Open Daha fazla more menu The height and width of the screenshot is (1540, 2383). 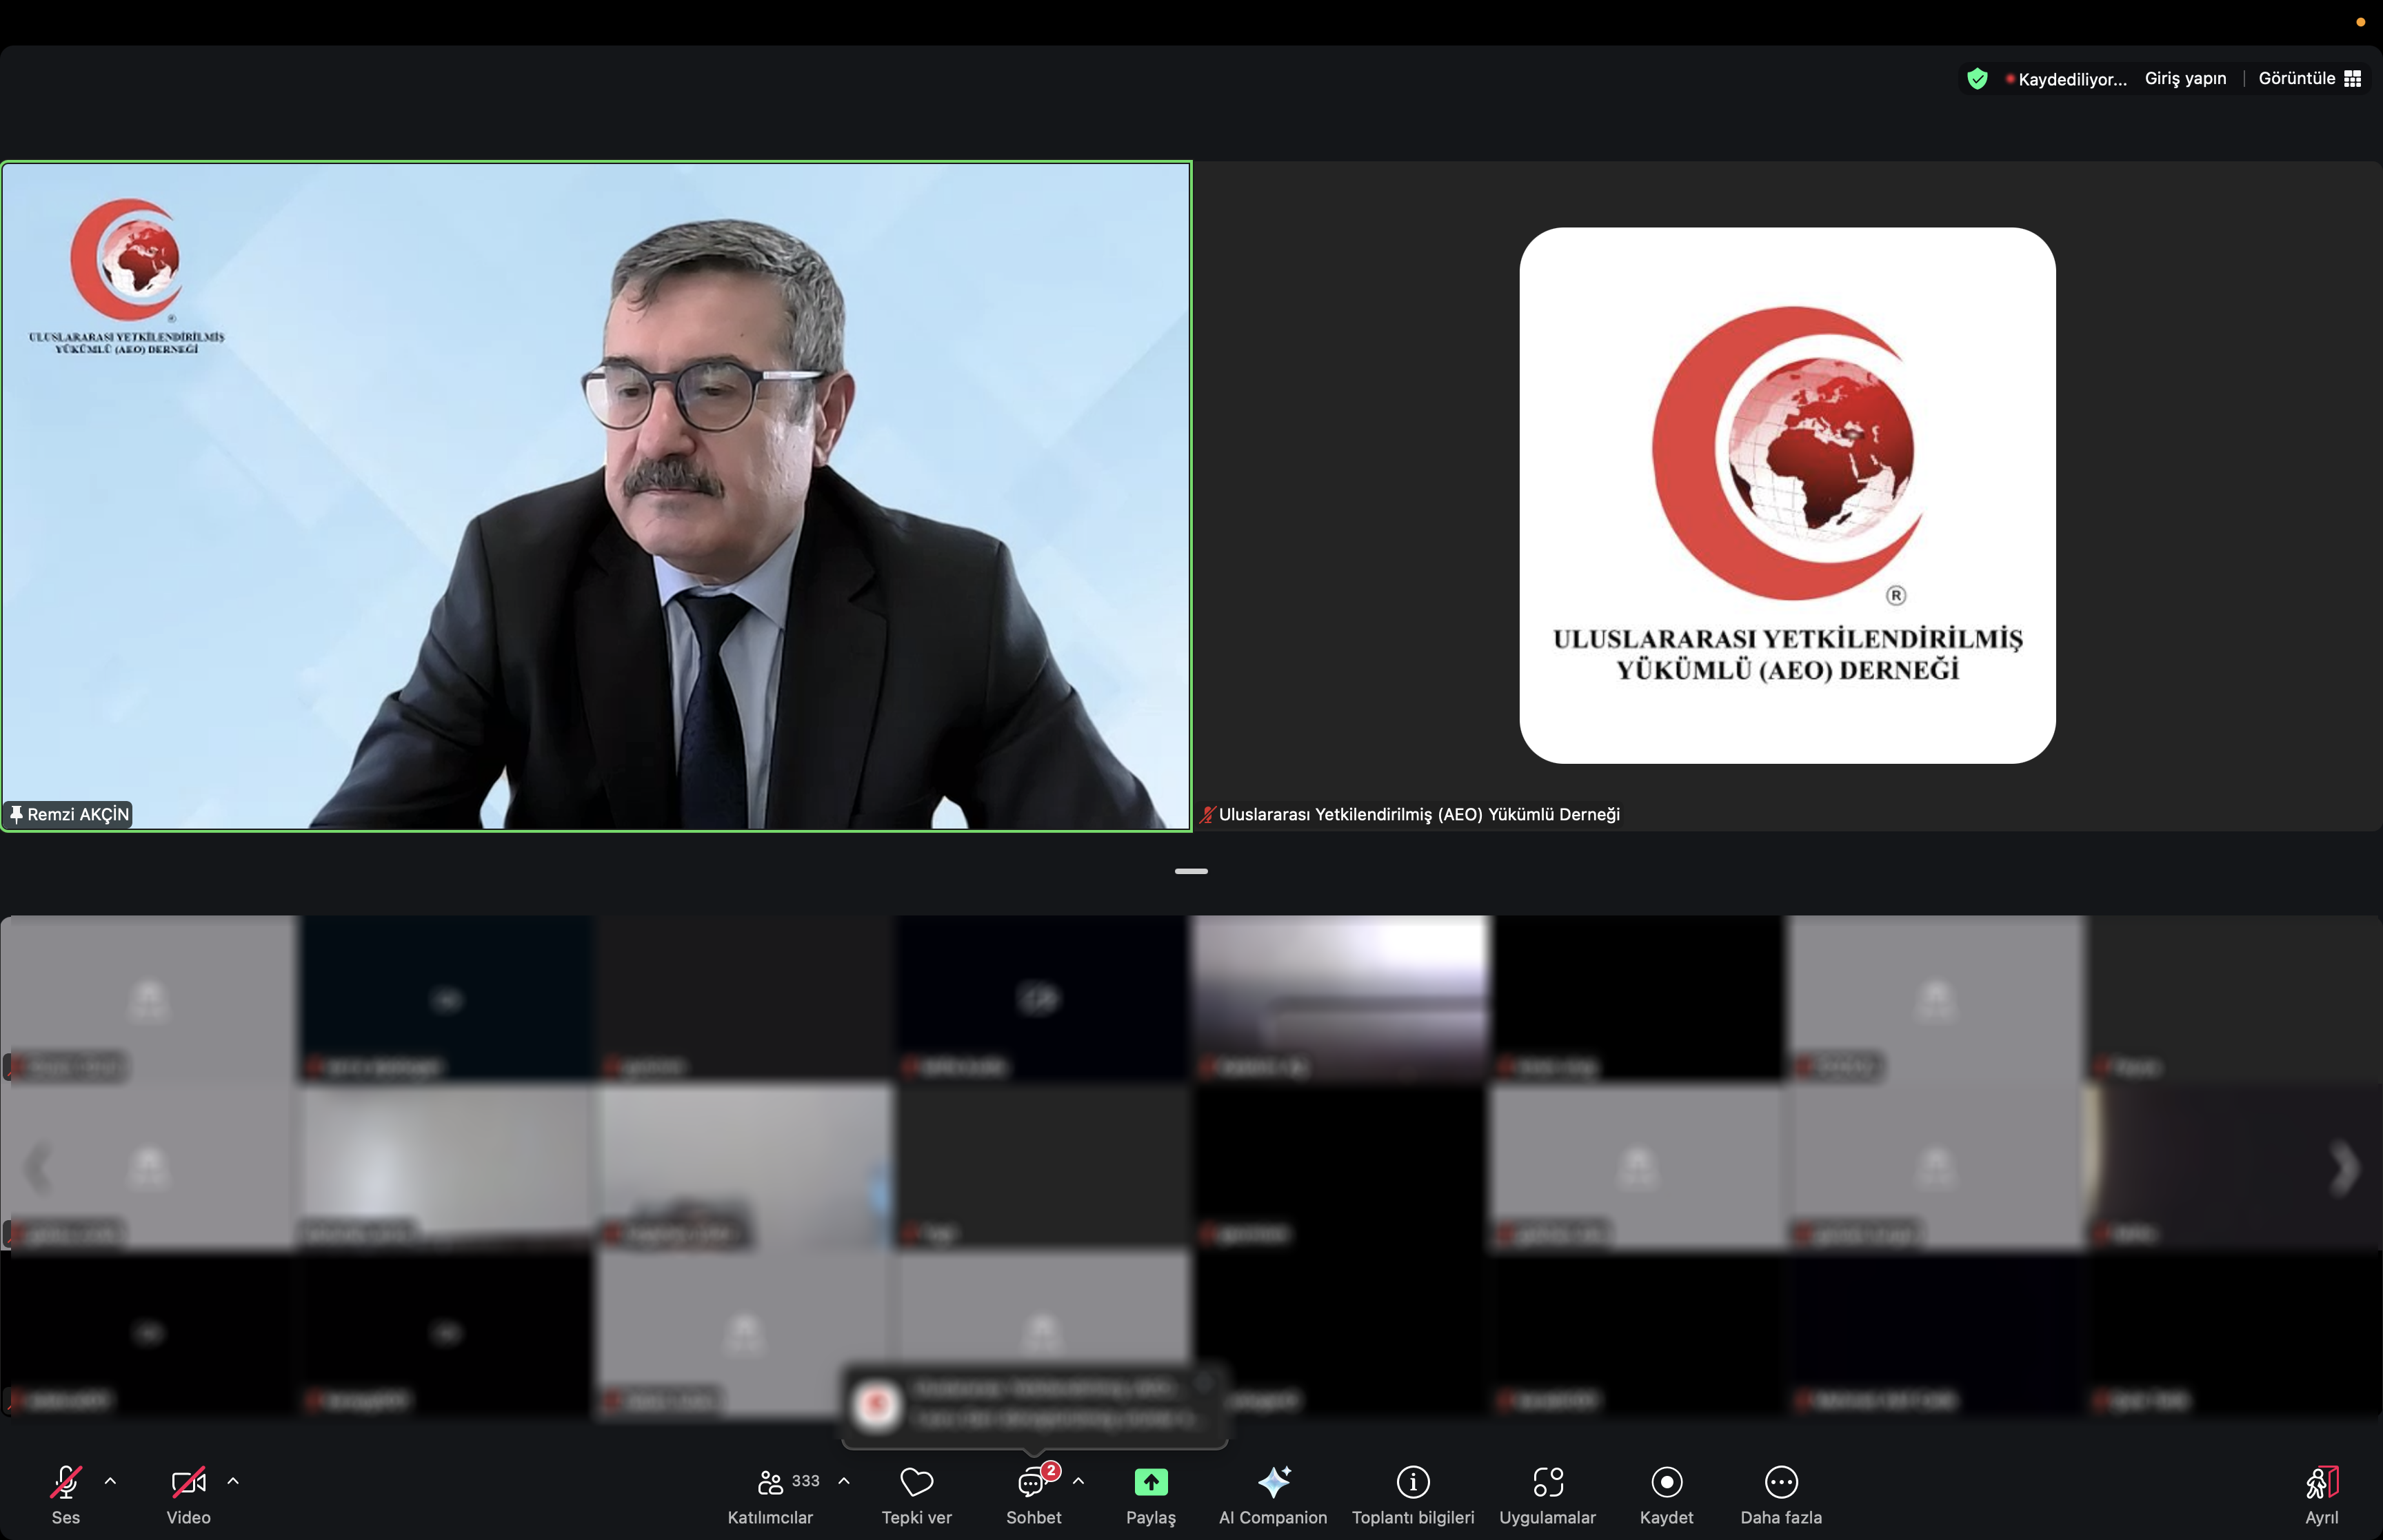pyautogui.click(x=1781, y=1482)
